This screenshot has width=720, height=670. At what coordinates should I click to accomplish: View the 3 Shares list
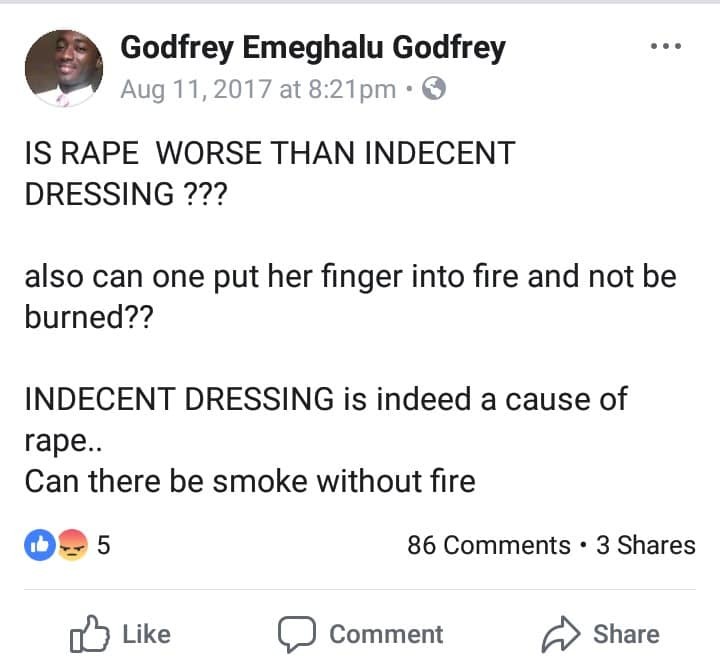click(645, 545)
